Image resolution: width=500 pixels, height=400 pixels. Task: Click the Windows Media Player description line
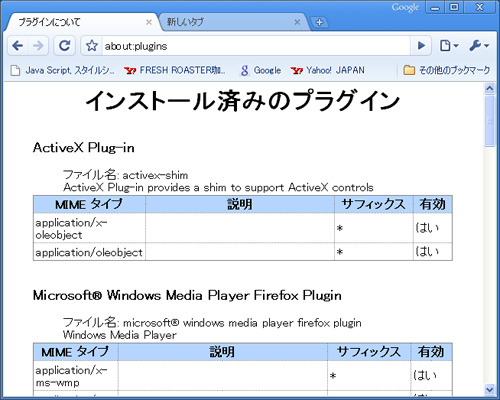120,335
